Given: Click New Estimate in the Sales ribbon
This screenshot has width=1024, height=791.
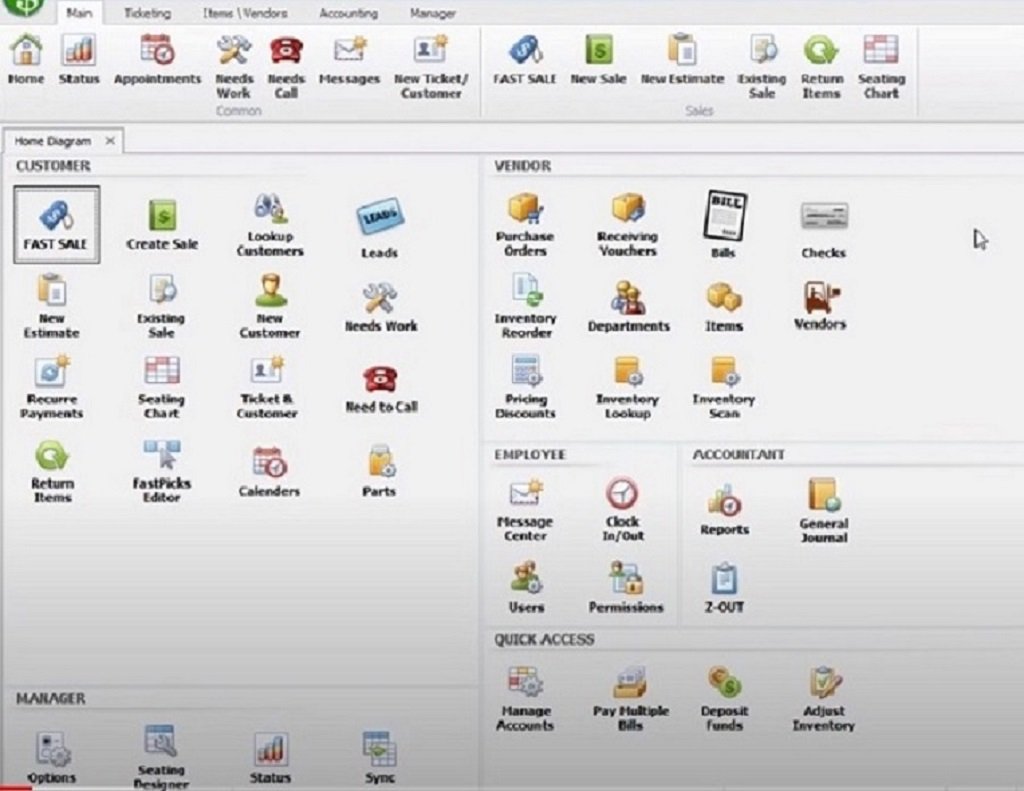Looking at the screenshot, I should (x=682, y=60).
